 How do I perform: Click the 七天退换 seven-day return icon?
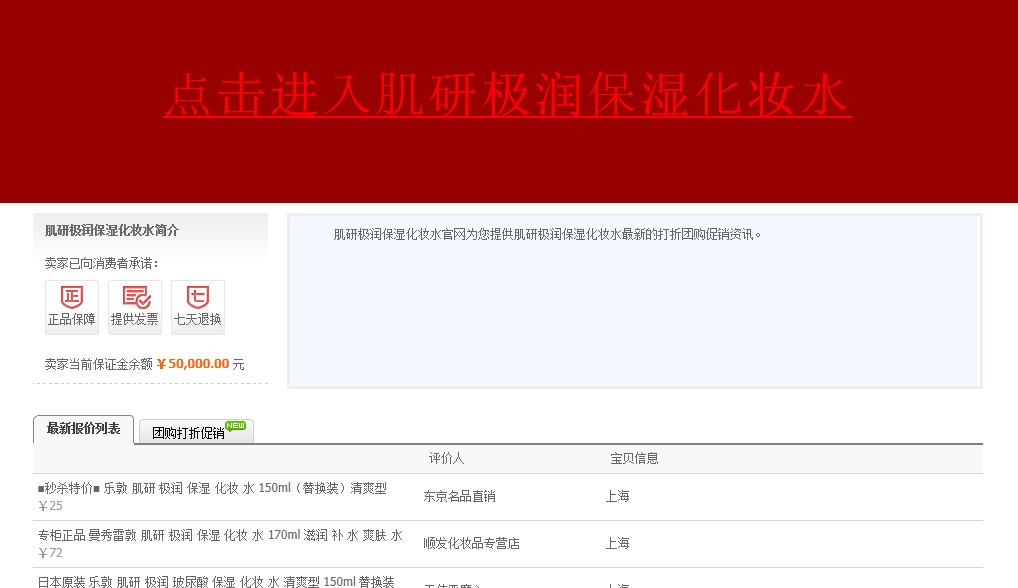198,306
